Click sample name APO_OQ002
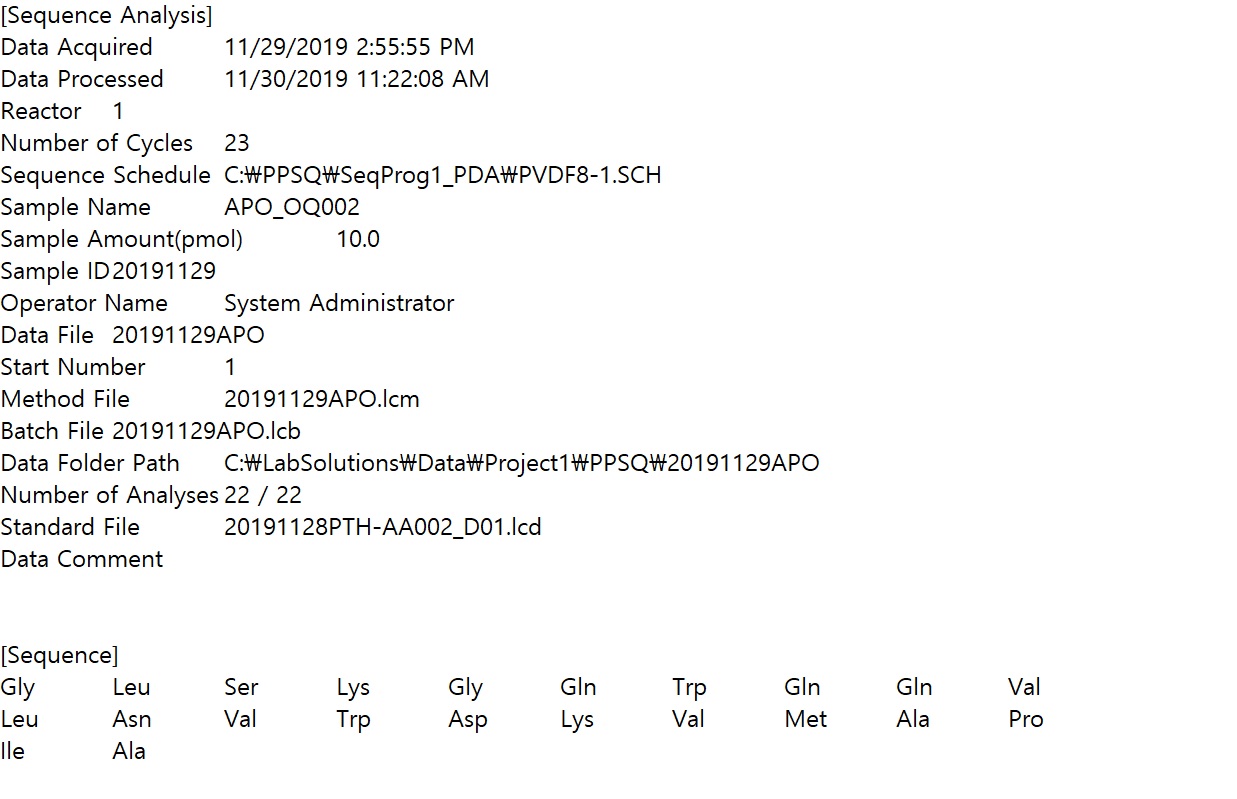The image size is (1237, 799). [291, 207]
